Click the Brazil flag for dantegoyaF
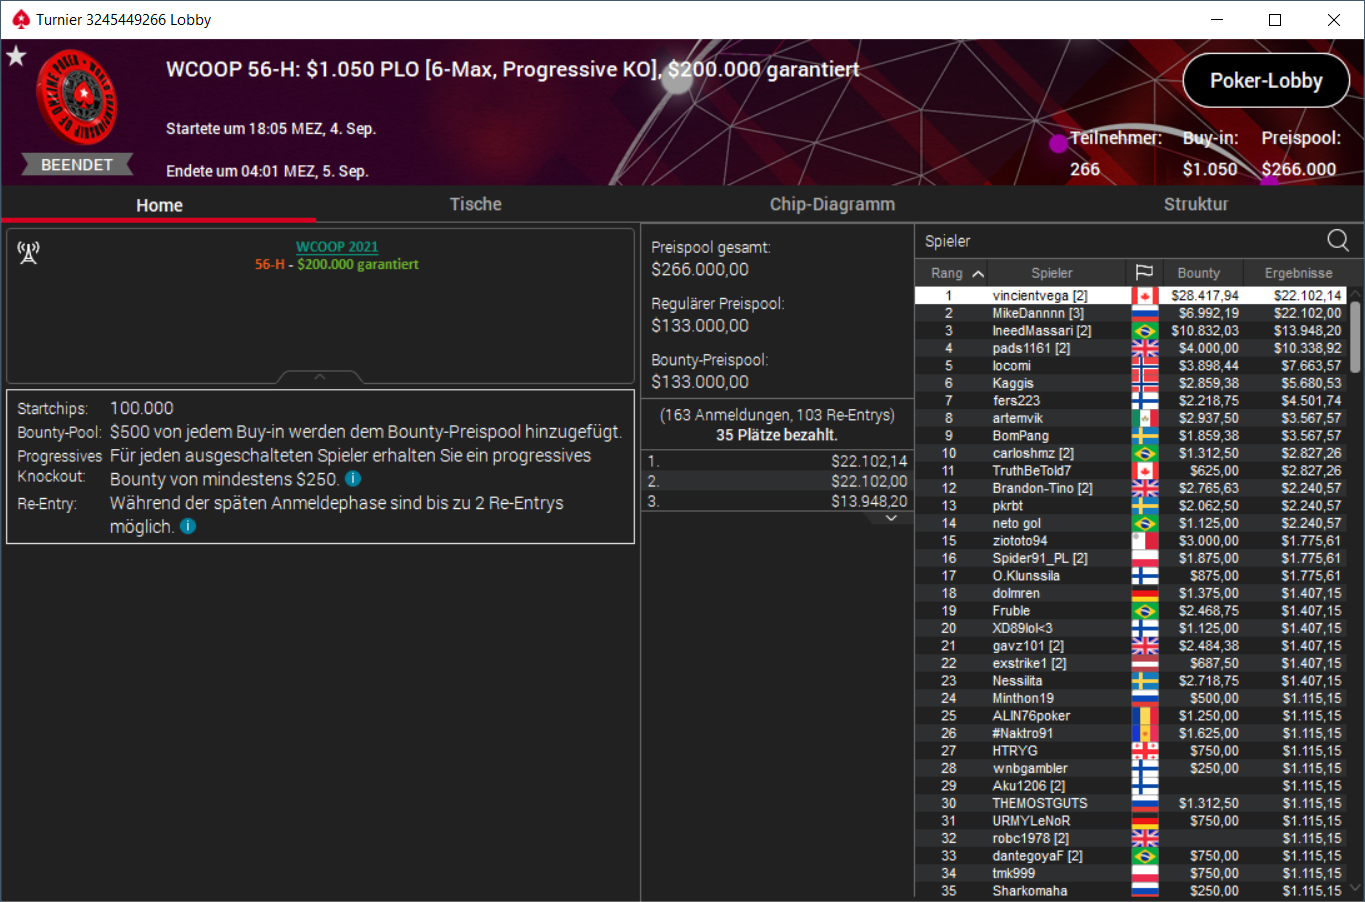The width and height of the screenshot is (1365, 902). coord(1145,856)
